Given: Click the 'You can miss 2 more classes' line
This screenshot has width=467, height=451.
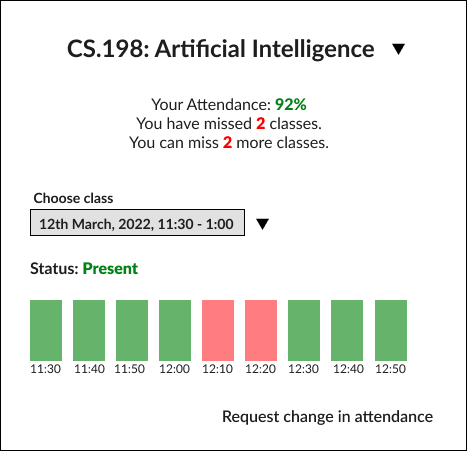Looking at the screenshot, I should point(229,143).
